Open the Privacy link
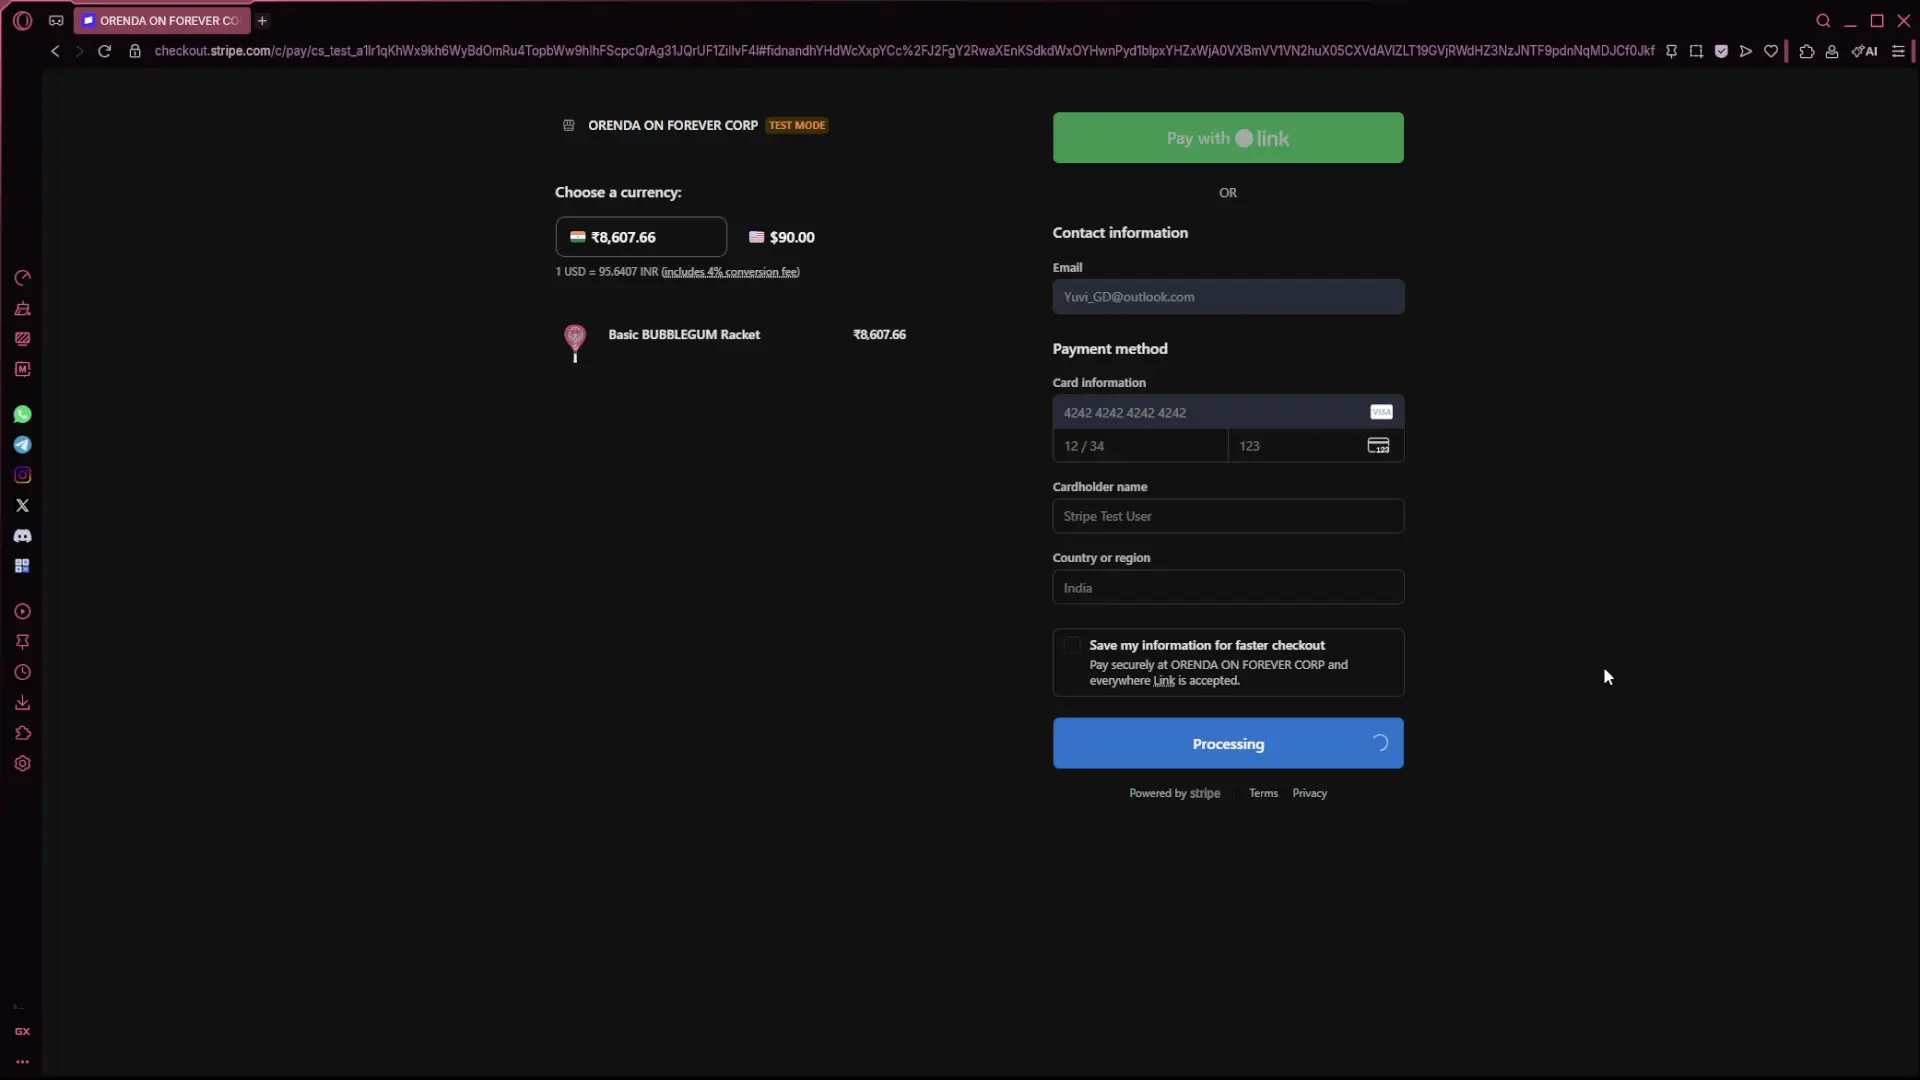Viewport: 1920px width, 1080px height. click(x=1309, y=793)
